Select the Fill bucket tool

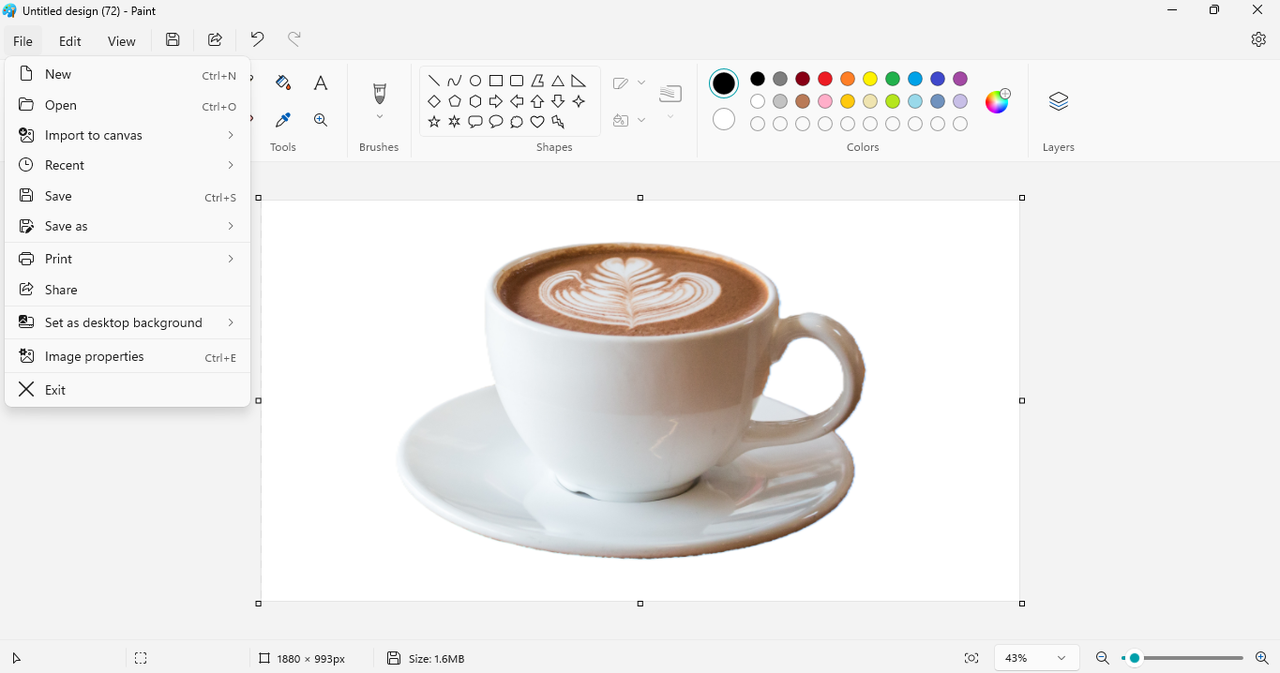click(283, 83)
